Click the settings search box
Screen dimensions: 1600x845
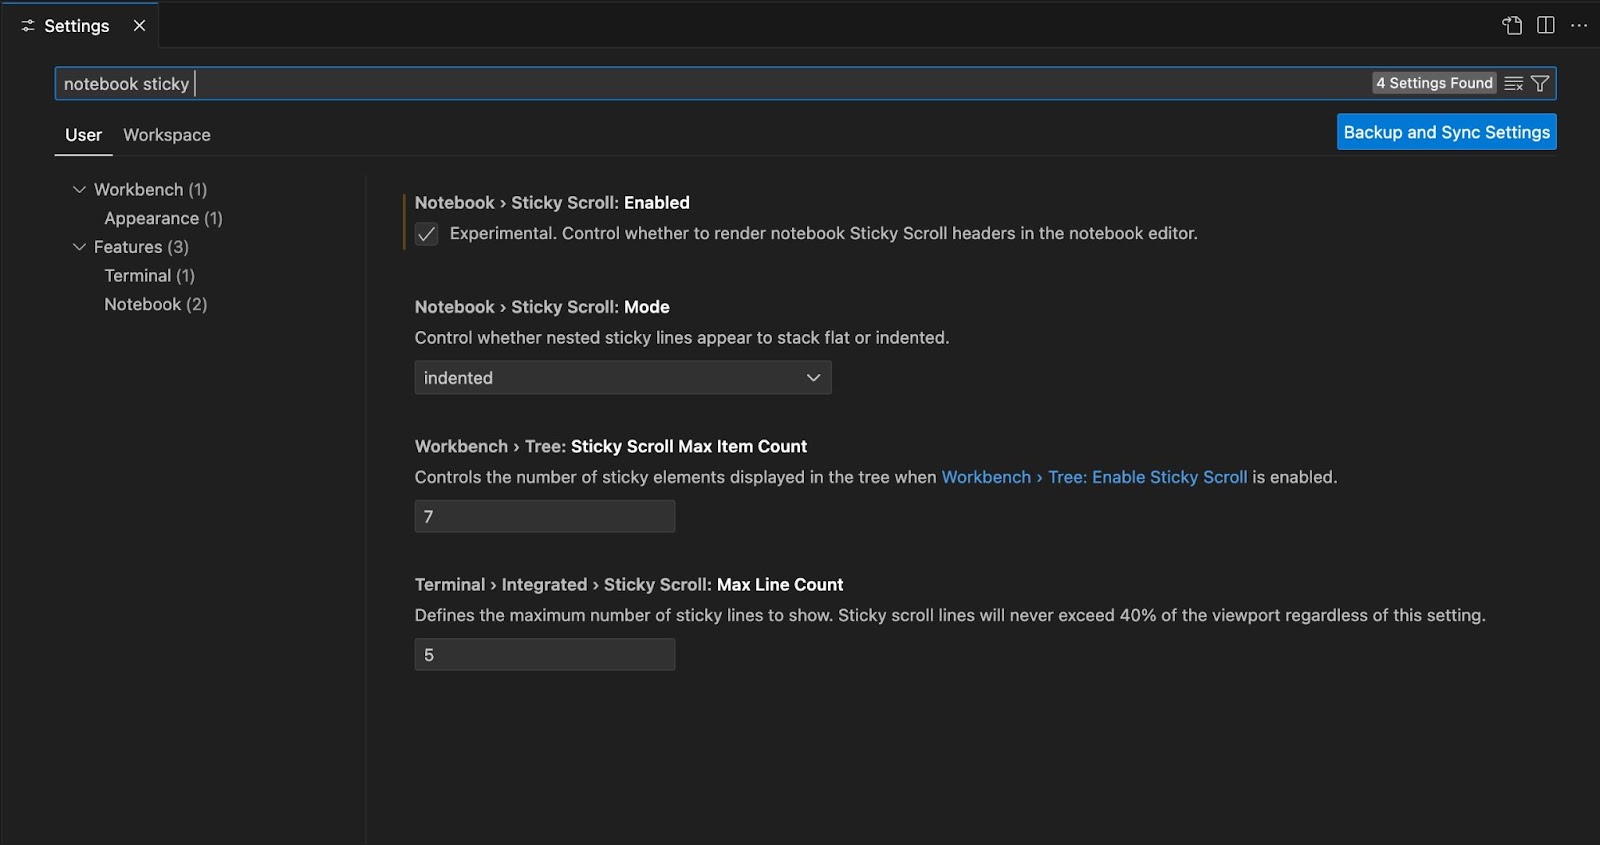click(x=700, y=84)
